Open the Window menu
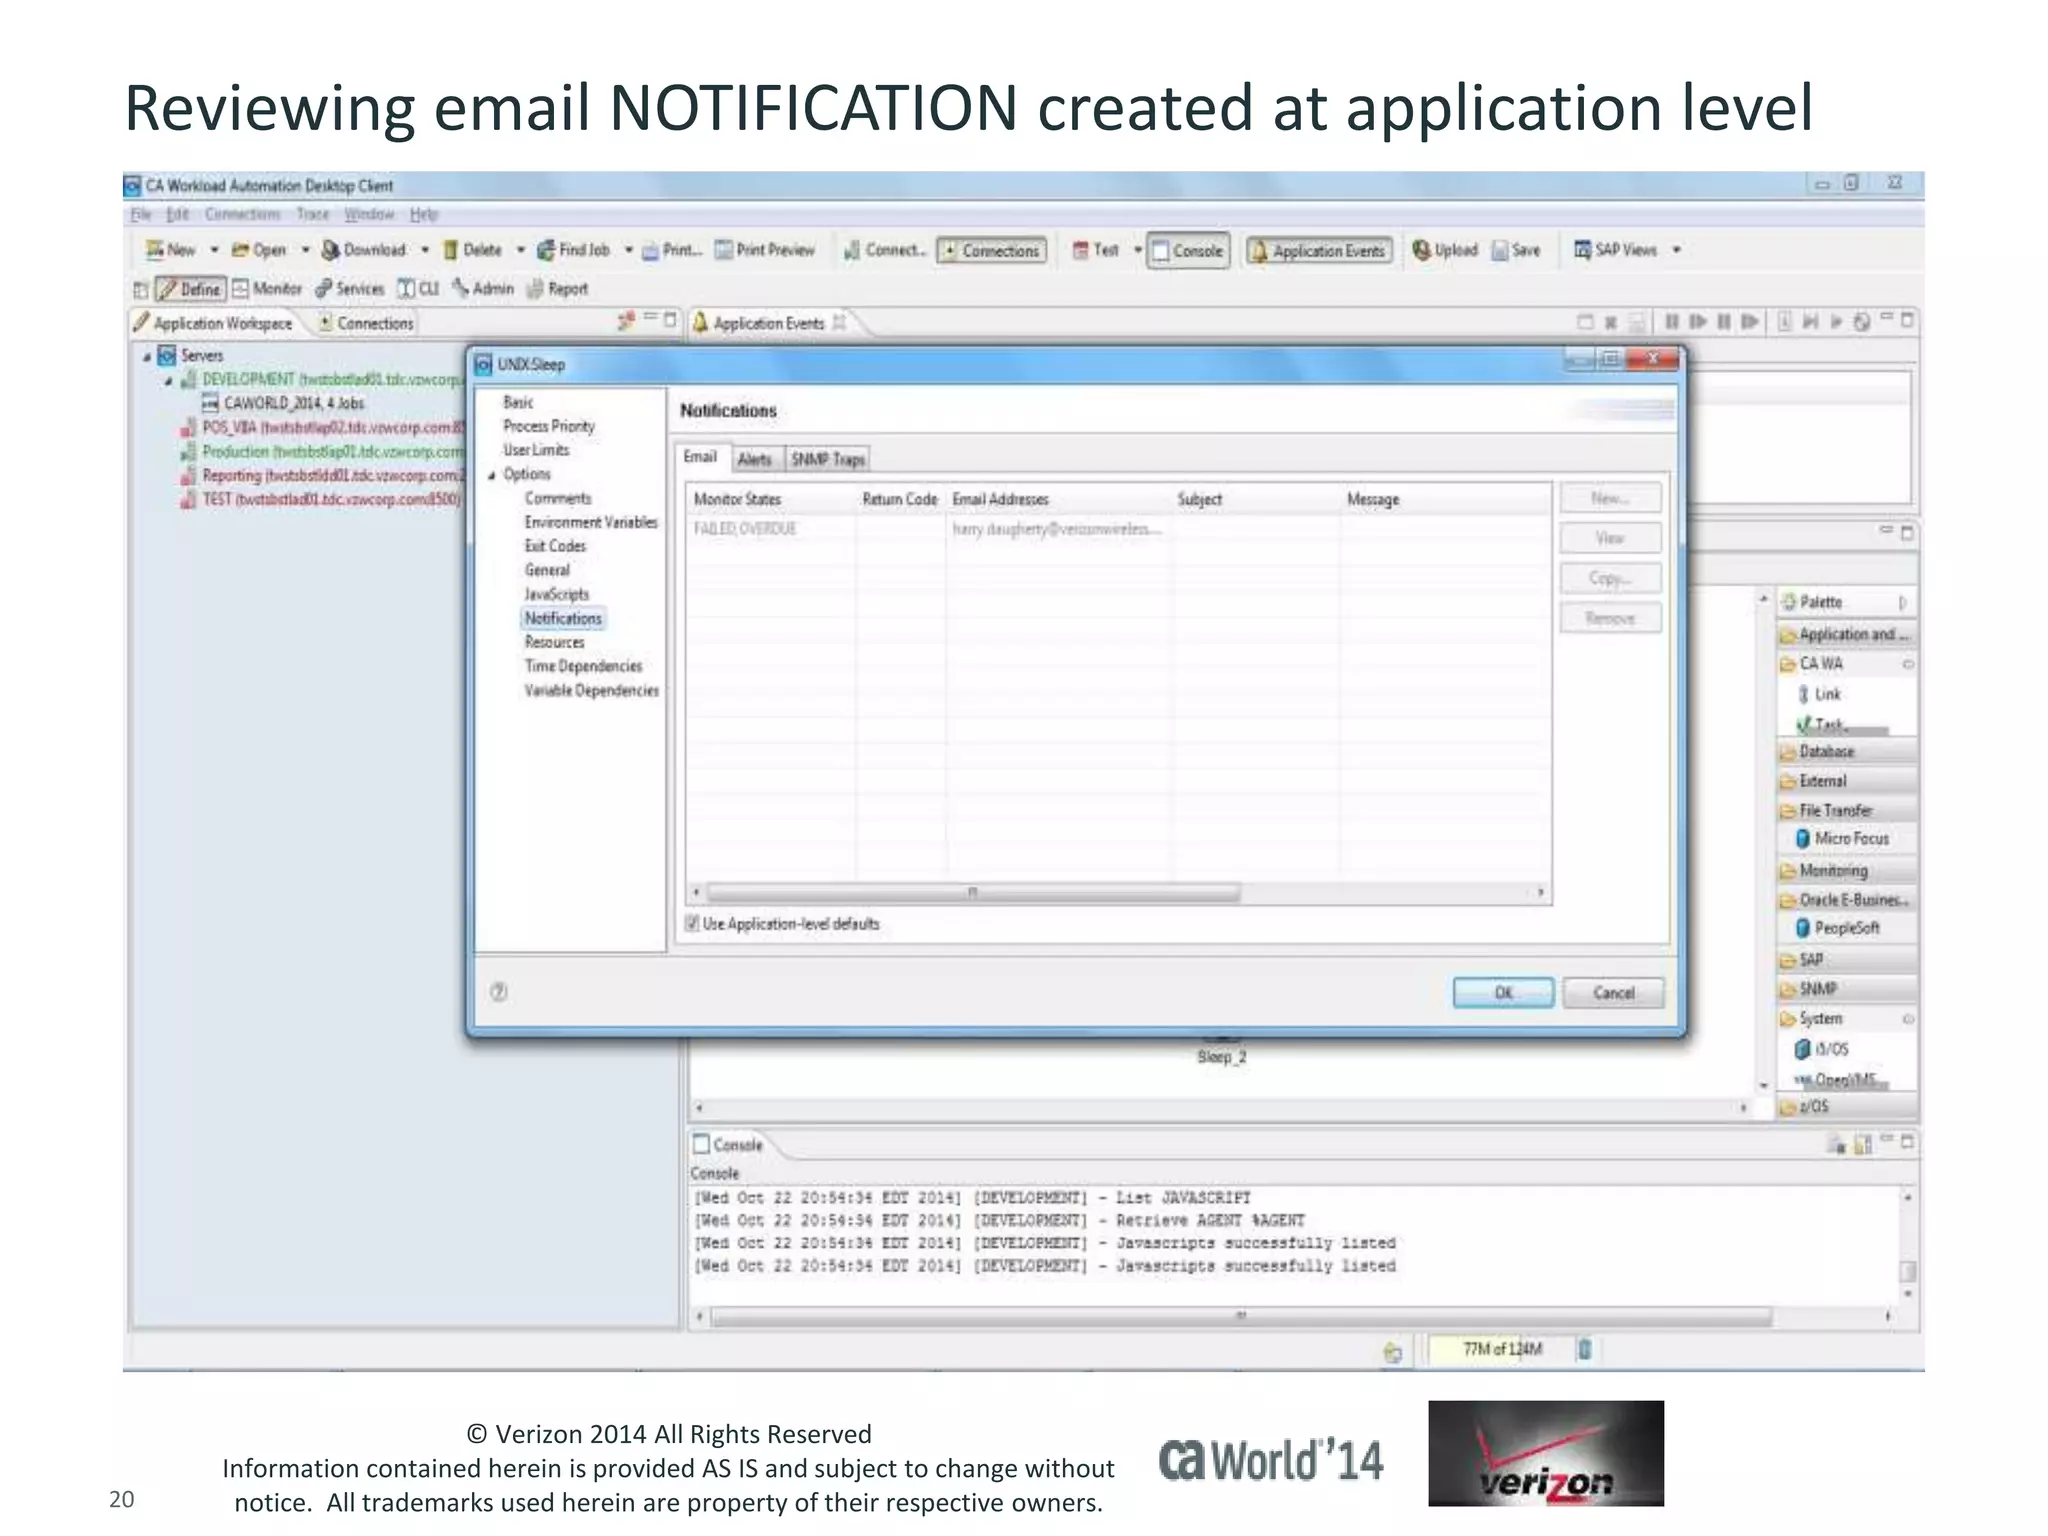This screenshot has height=1536, width=2048. [369, 214]
